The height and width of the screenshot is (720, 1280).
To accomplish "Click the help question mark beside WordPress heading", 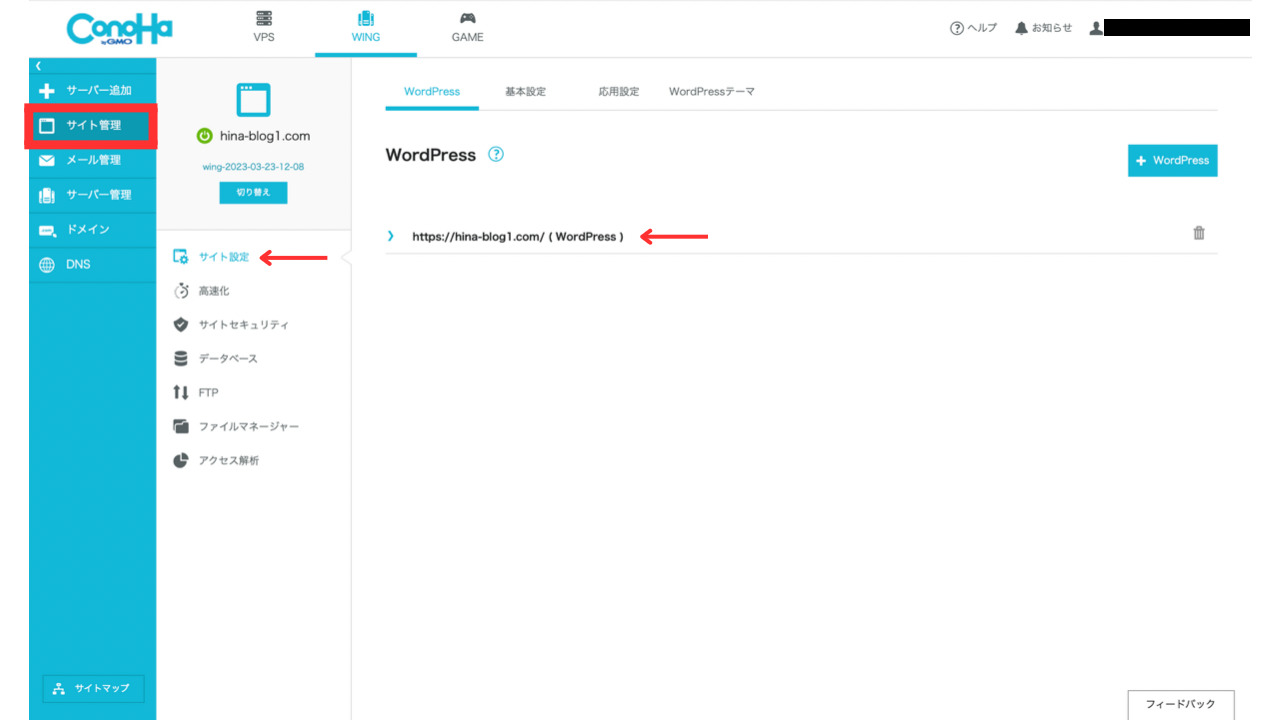I will tap(496, 155).
